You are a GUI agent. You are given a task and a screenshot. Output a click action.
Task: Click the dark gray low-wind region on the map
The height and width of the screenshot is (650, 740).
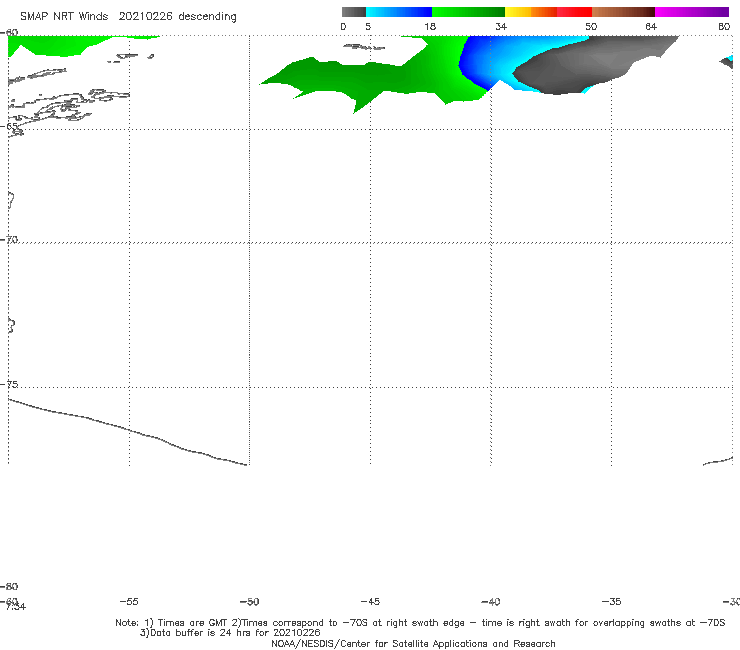pos(585,64)
